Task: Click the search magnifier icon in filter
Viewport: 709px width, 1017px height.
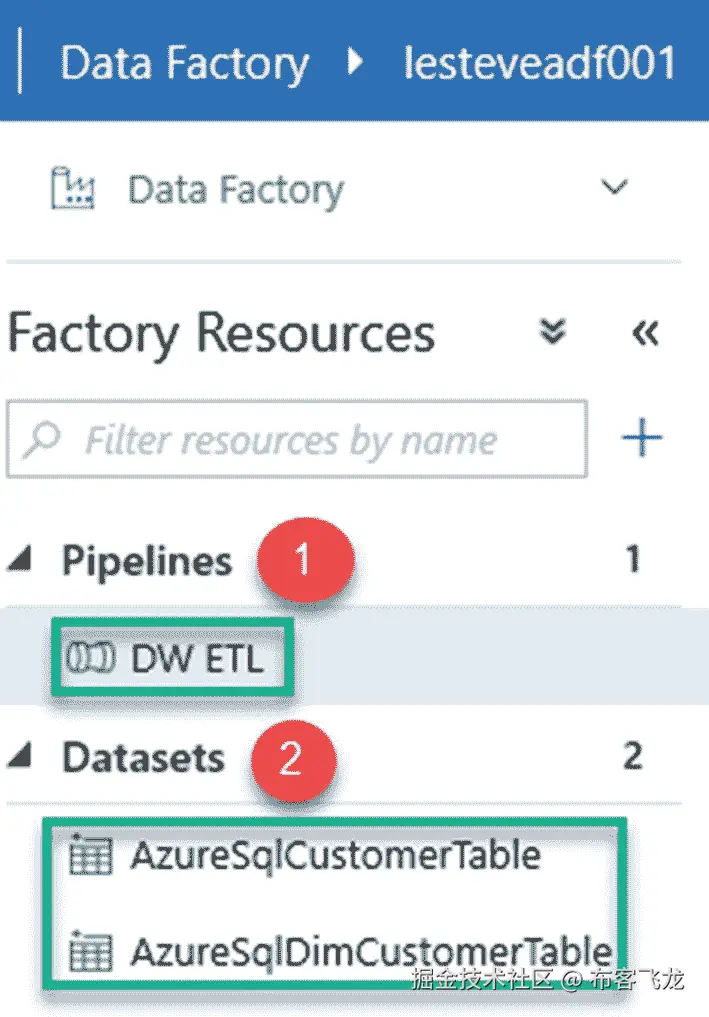Action: [x=42, y=440]
